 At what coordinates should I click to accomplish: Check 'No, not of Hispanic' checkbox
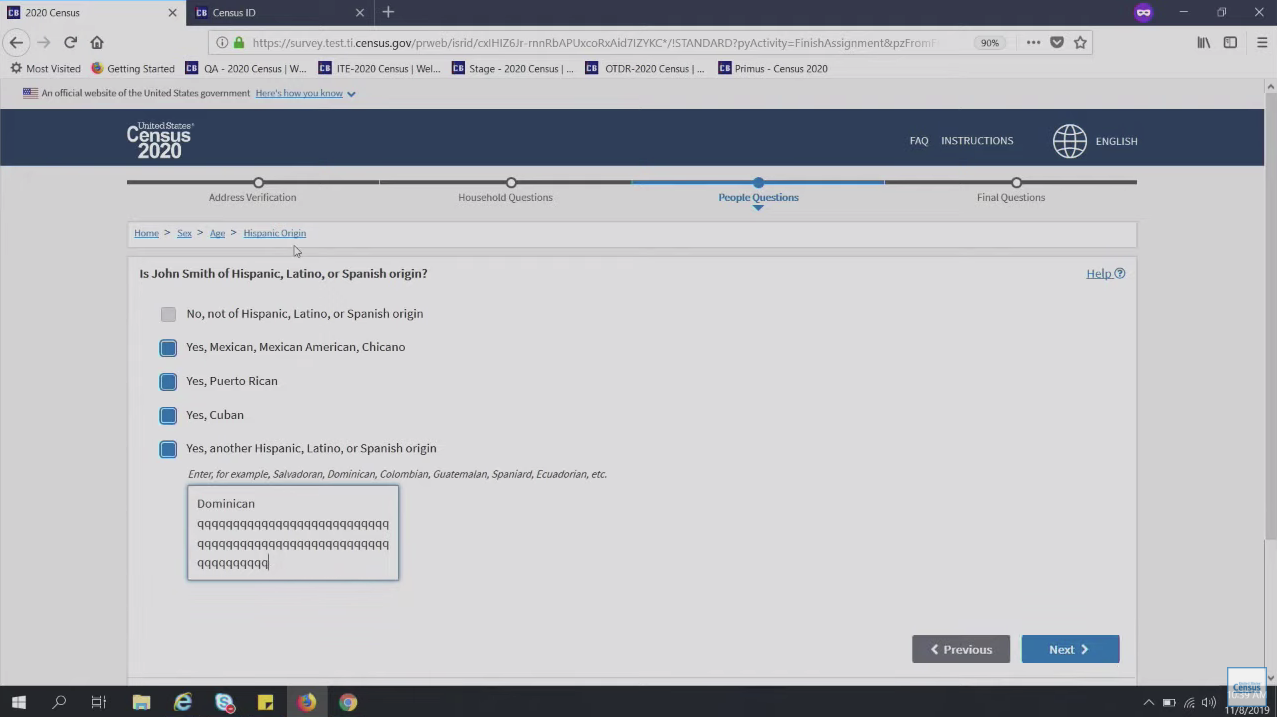[168, 314]
